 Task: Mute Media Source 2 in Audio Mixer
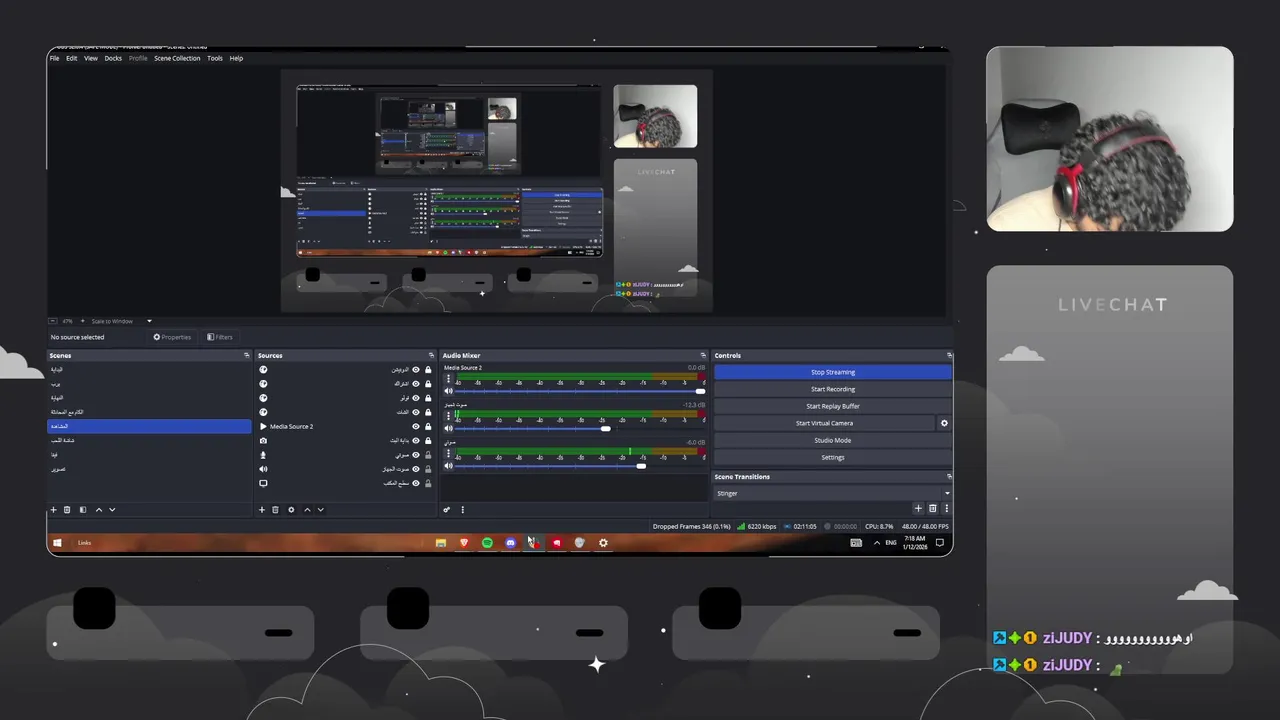click(448, 391)
